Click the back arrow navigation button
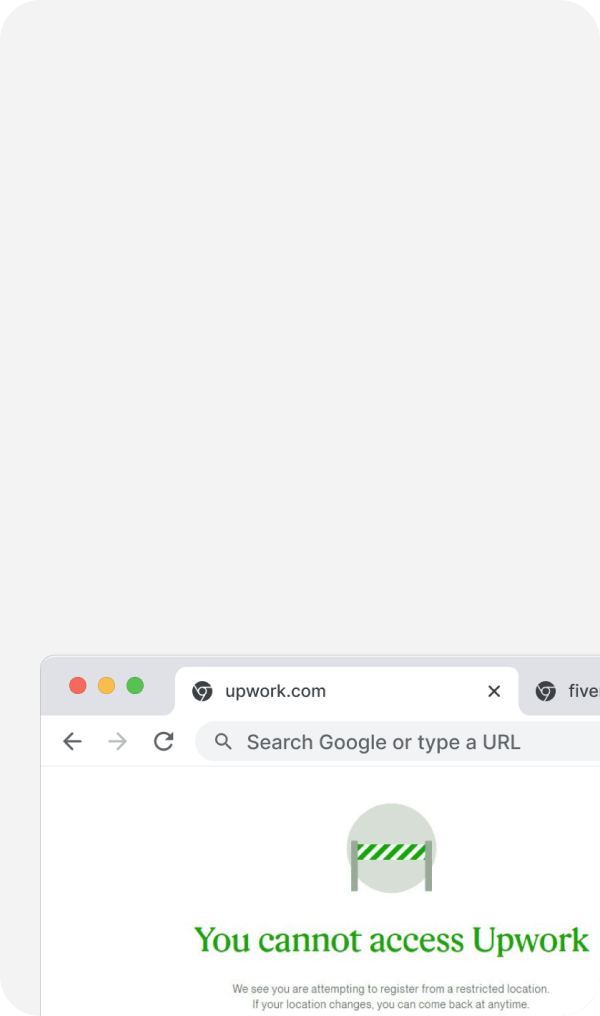Viewport: 600px width, 1016px height. point(72,742)
